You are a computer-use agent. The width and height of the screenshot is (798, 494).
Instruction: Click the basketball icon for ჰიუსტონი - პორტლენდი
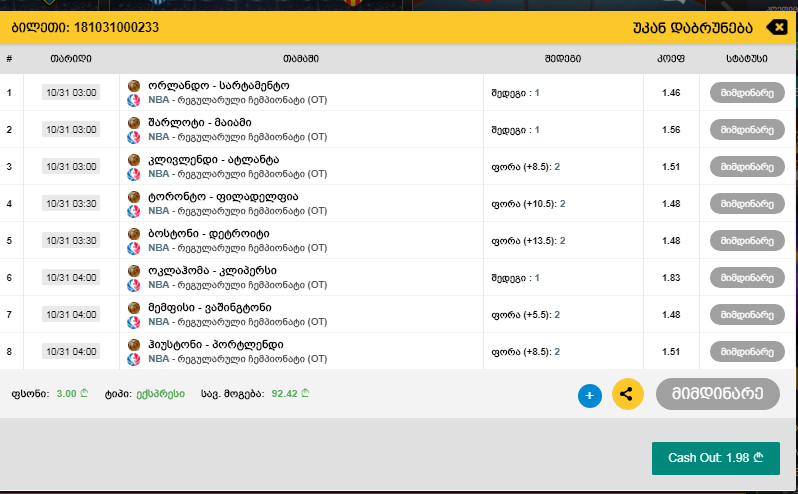[134, 344]
